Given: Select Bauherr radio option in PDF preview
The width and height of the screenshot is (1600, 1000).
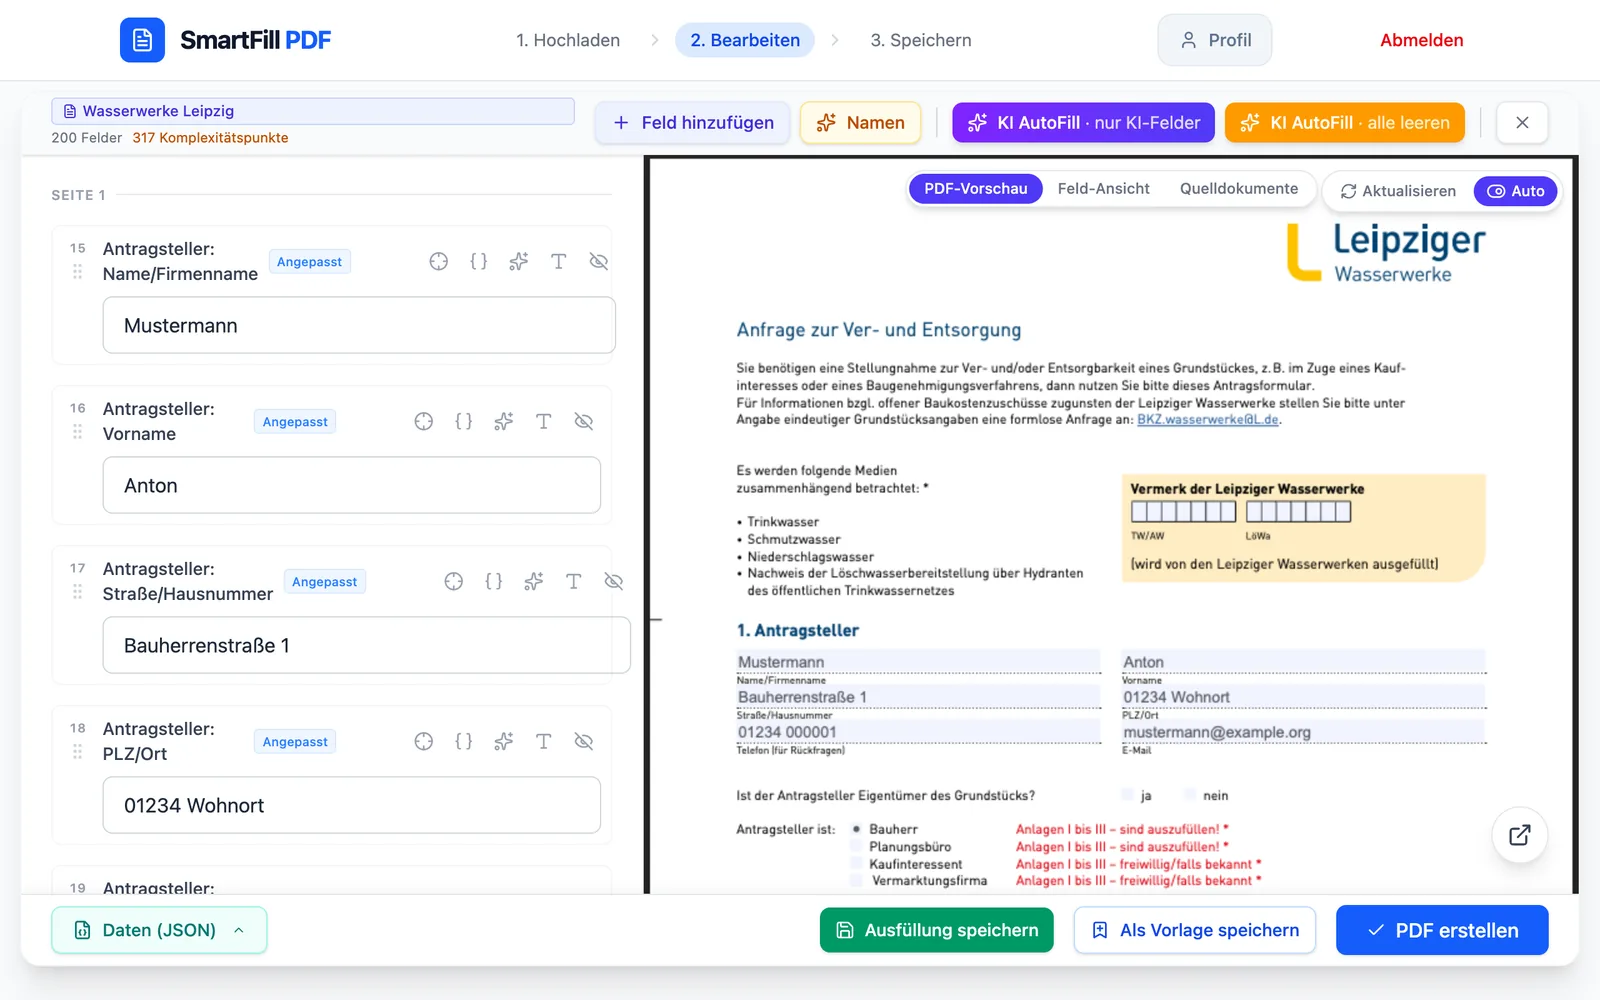Looking at the screenshot, I should (857, 829).
